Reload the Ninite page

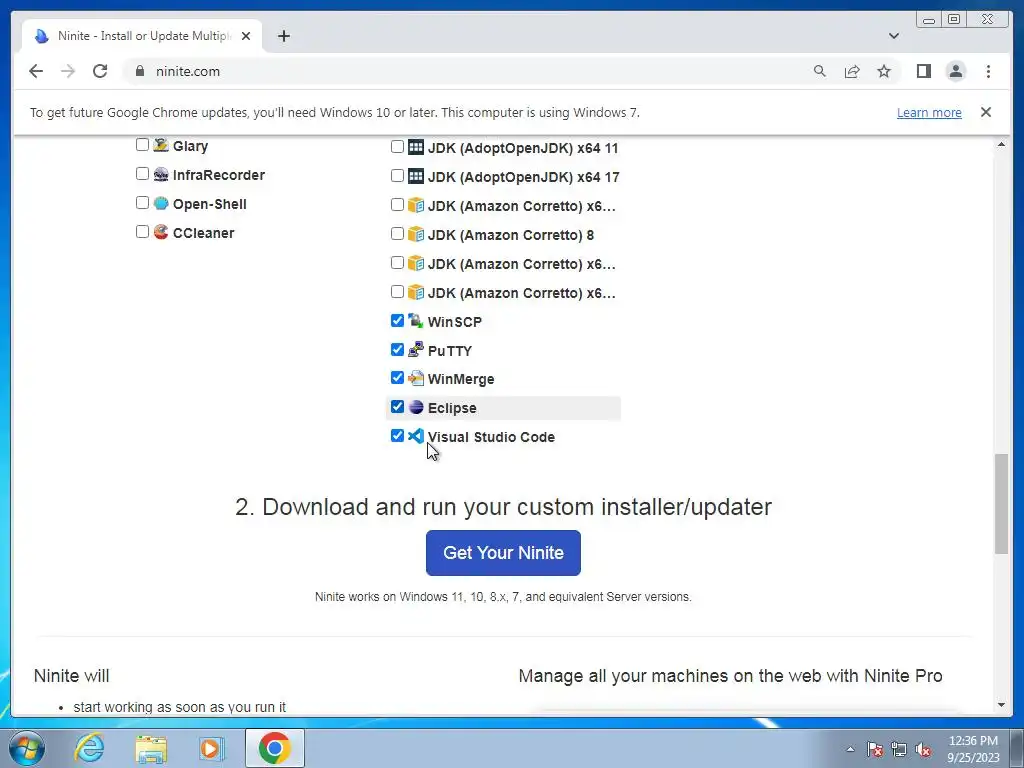[x=100, y=71]
